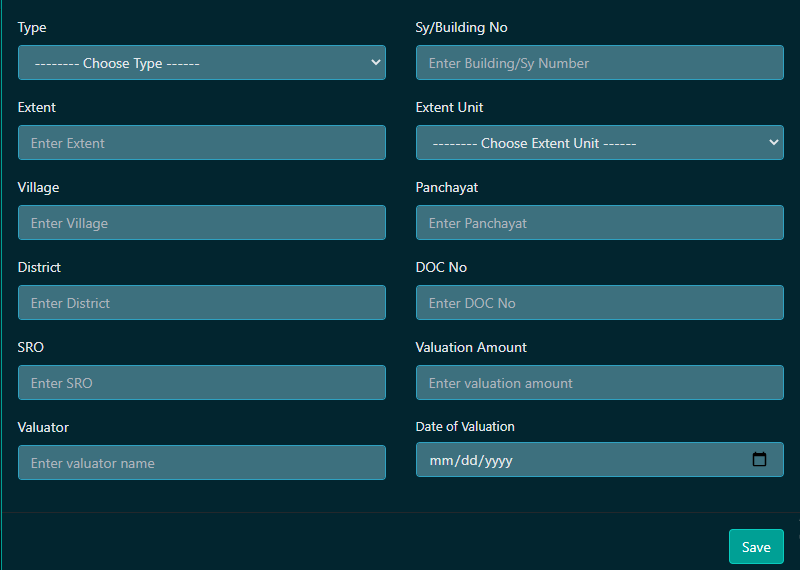
Task: Click the Type field label
Action: tap(32, 28)
